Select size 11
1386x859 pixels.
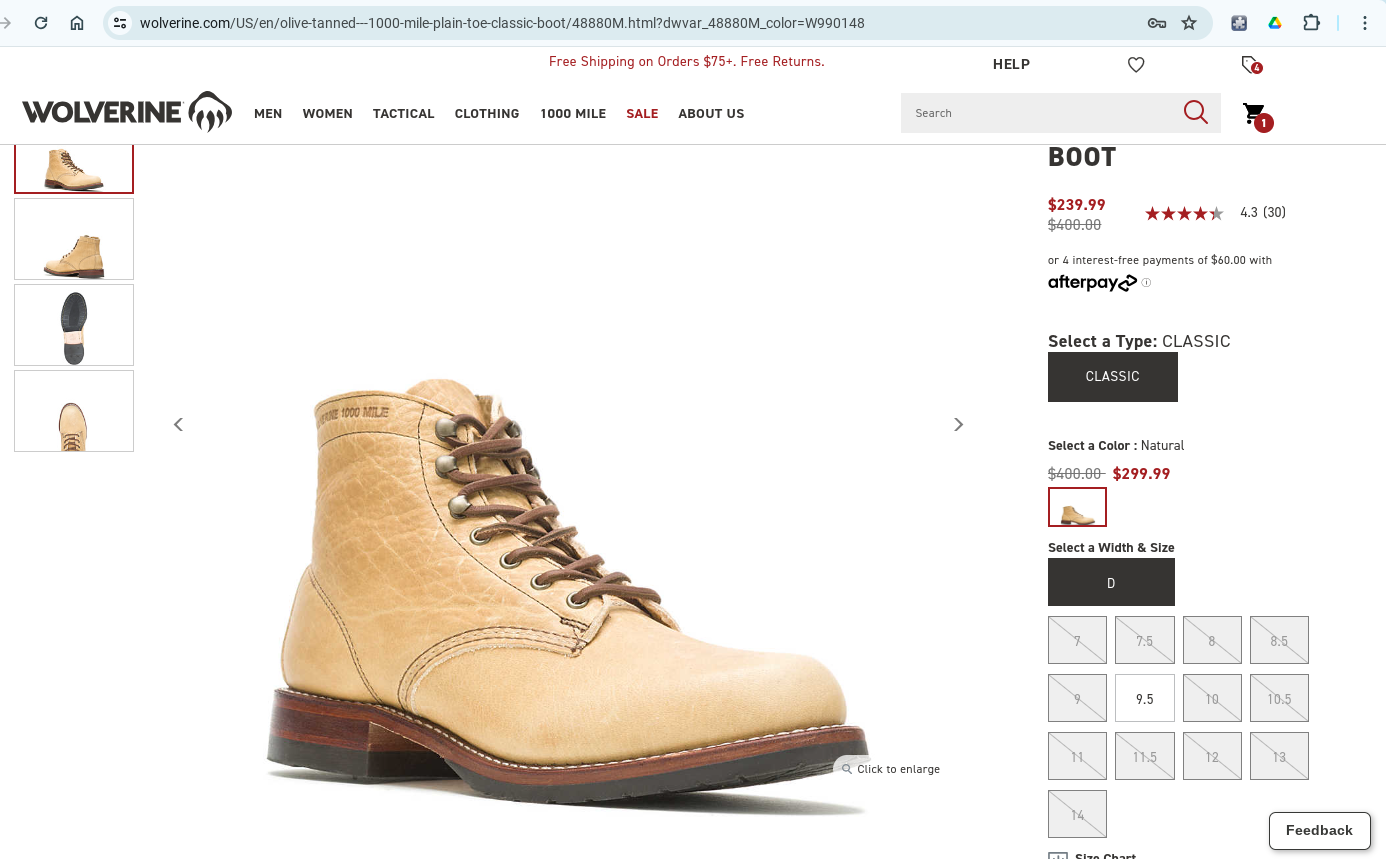[x=1077, y=756]
